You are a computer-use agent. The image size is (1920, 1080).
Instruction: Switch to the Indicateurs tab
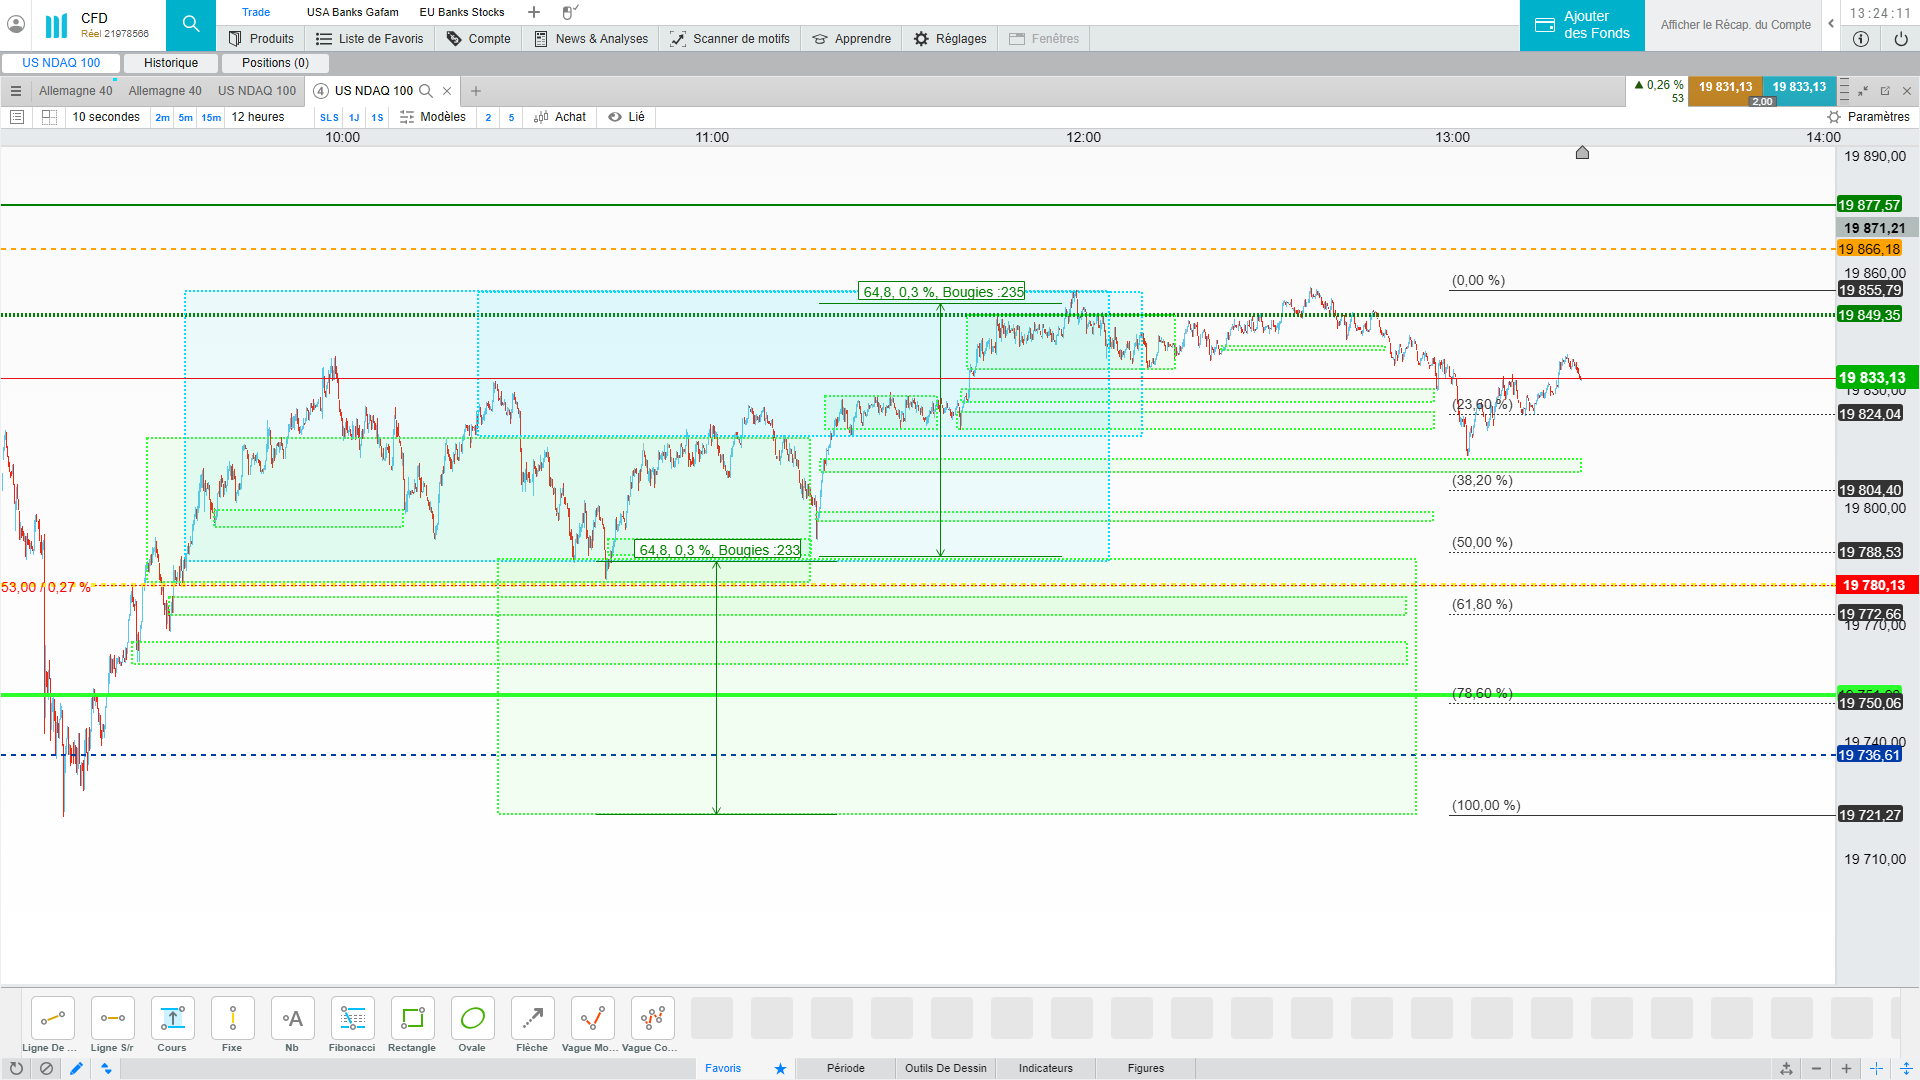click(x=1045, y=1068)
